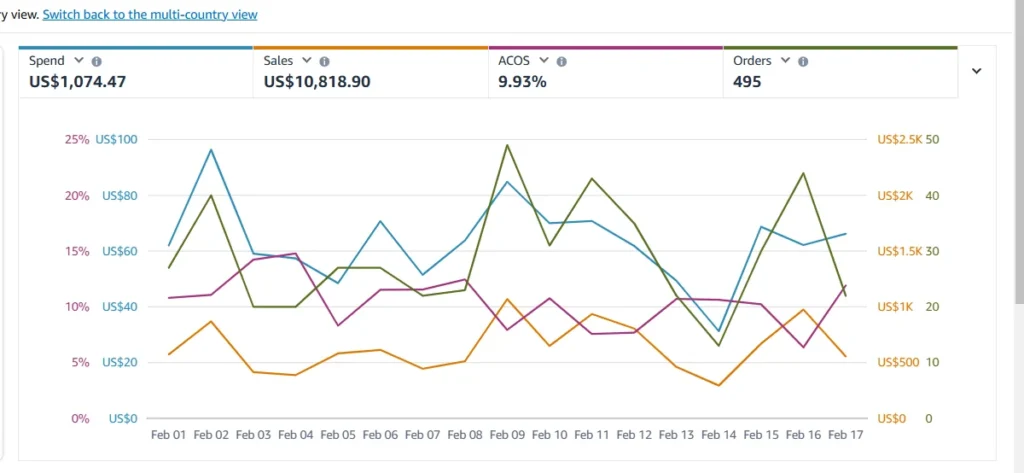This screenshot has width=1024, height=473.
Task: Expand the chevron right of the Orders card
Action: (x=977, y=71)
